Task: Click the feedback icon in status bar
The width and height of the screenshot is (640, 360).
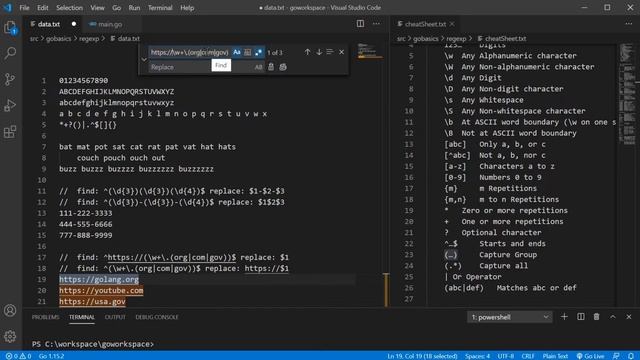Action: [616, 356]
